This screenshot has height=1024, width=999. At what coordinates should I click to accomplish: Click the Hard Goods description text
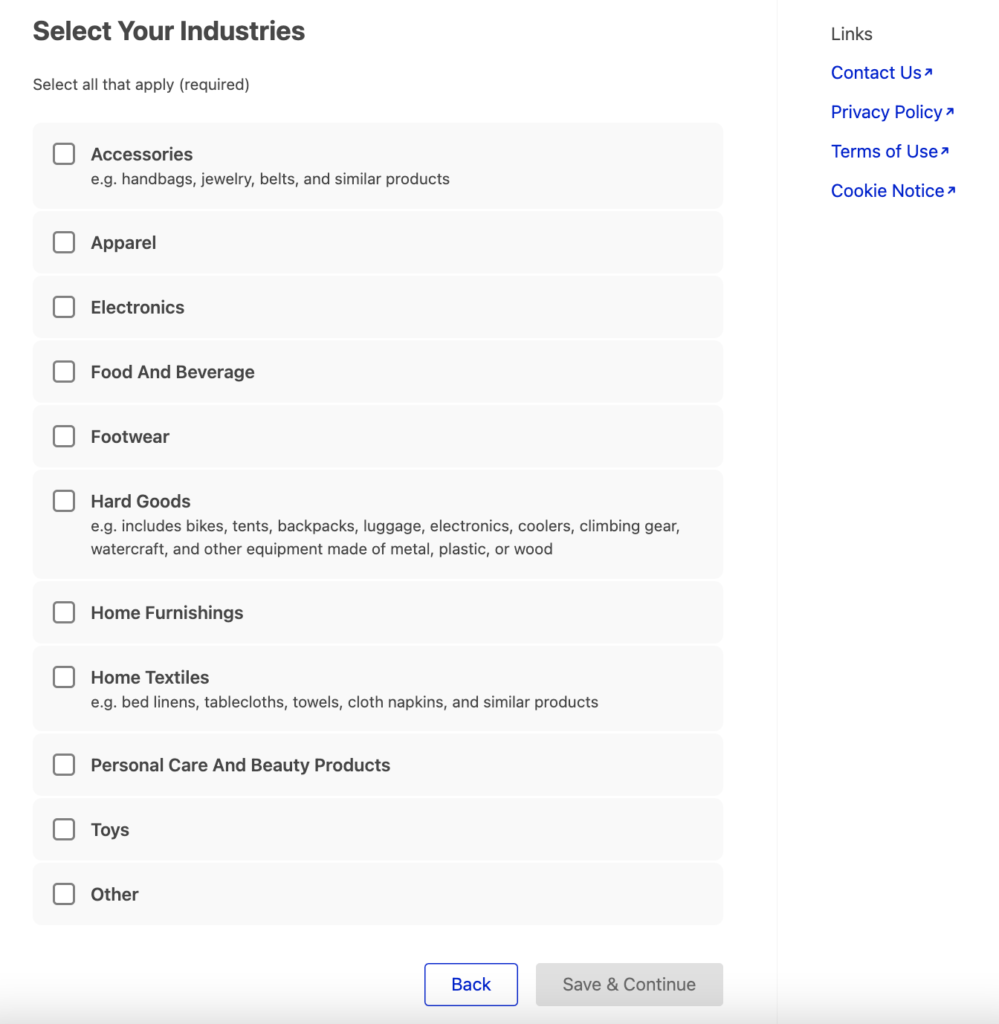point(385,537)
